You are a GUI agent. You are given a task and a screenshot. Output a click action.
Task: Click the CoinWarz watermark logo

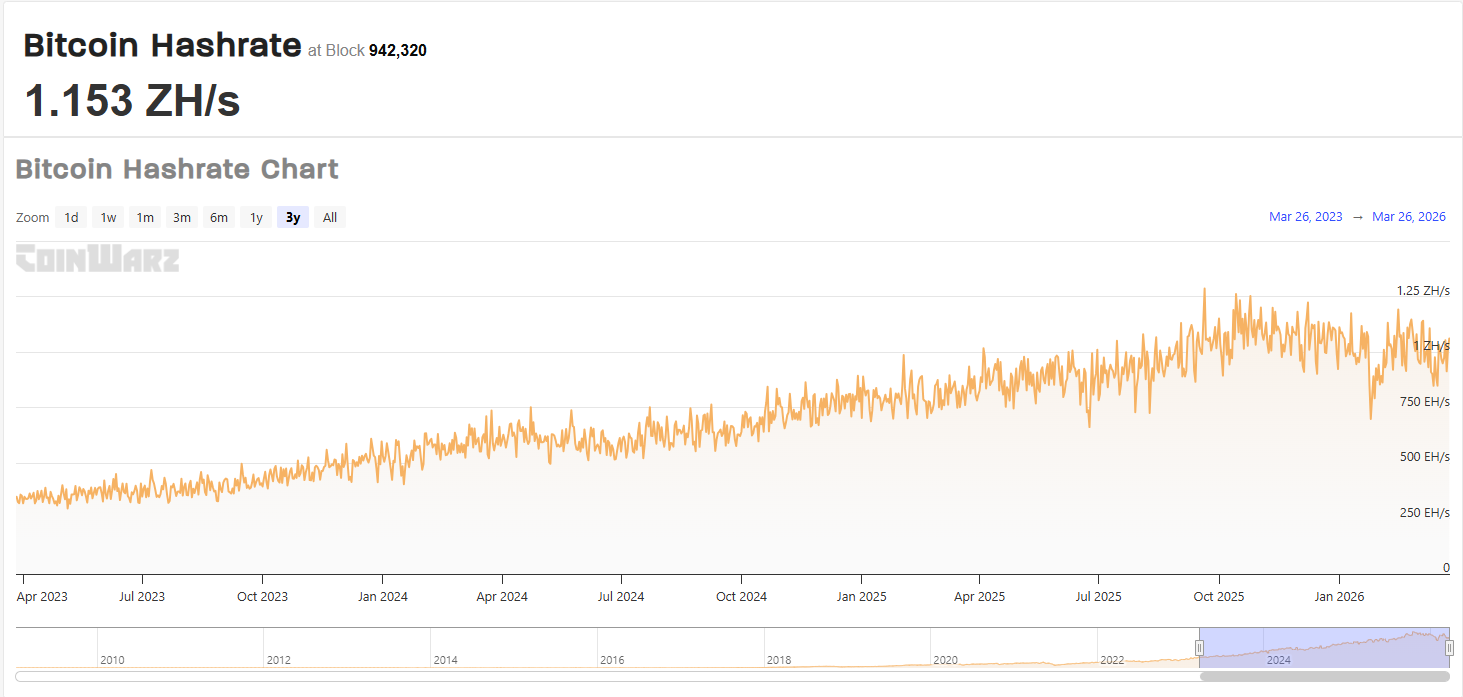(97, 259)
